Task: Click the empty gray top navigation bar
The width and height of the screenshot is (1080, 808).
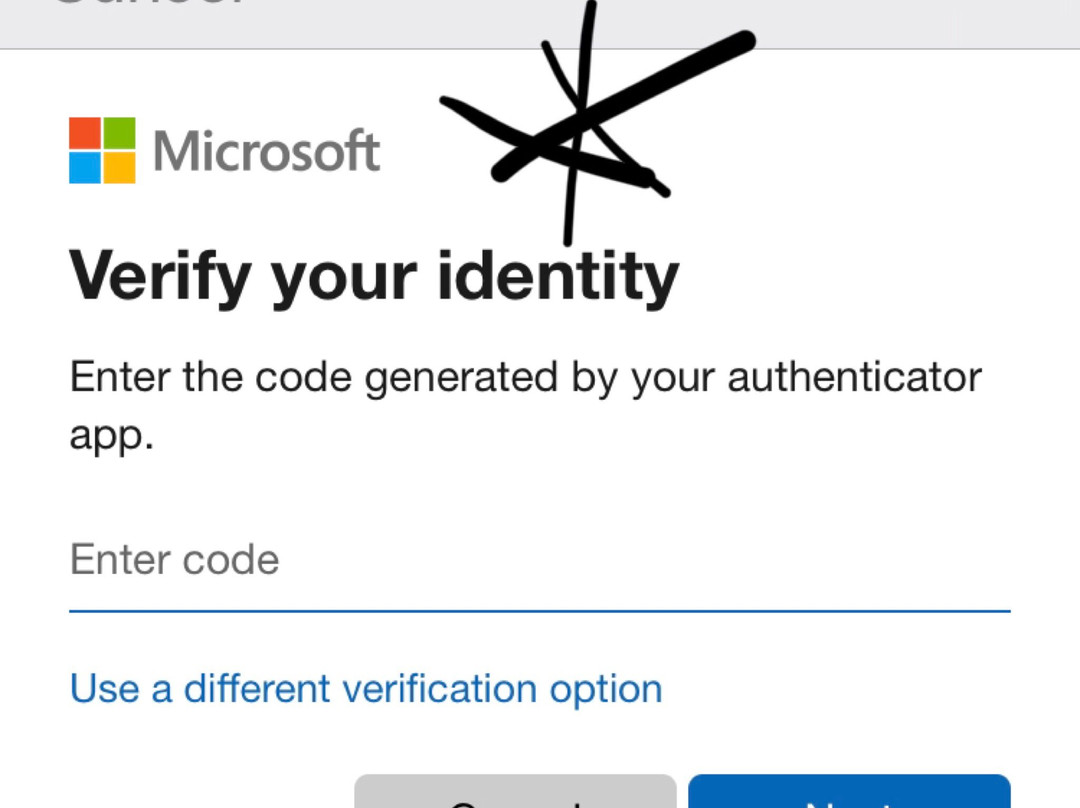Action: click(x=800, y=22)
